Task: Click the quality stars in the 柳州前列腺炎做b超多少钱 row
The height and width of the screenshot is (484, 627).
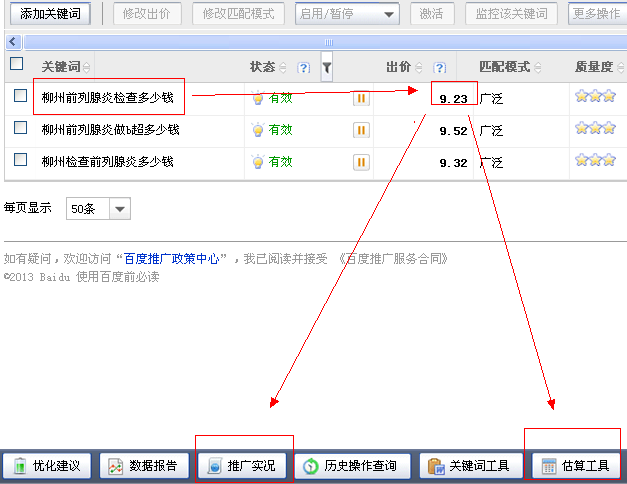Action: coord(595,128)
